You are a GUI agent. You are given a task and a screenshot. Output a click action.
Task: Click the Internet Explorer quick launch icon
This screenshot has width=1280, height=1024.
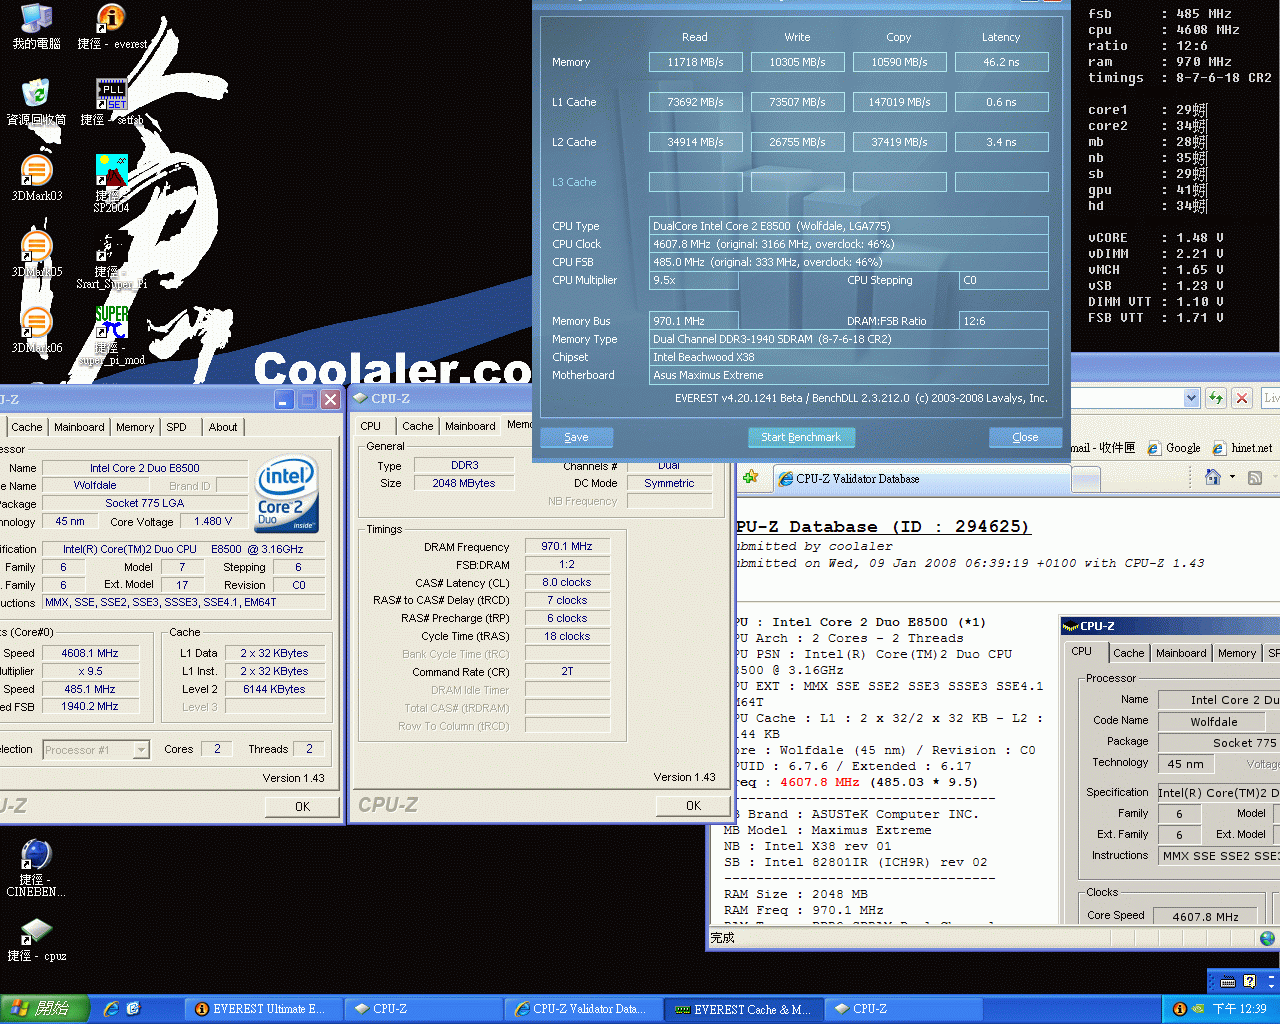point(111,1009)
